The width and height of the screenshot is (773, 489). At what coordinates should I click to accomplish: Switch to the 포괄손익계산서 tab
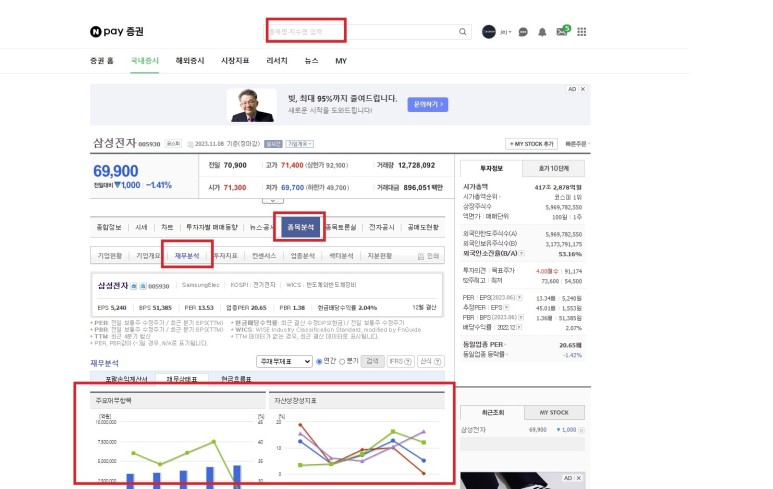click(x=126, y=379)
